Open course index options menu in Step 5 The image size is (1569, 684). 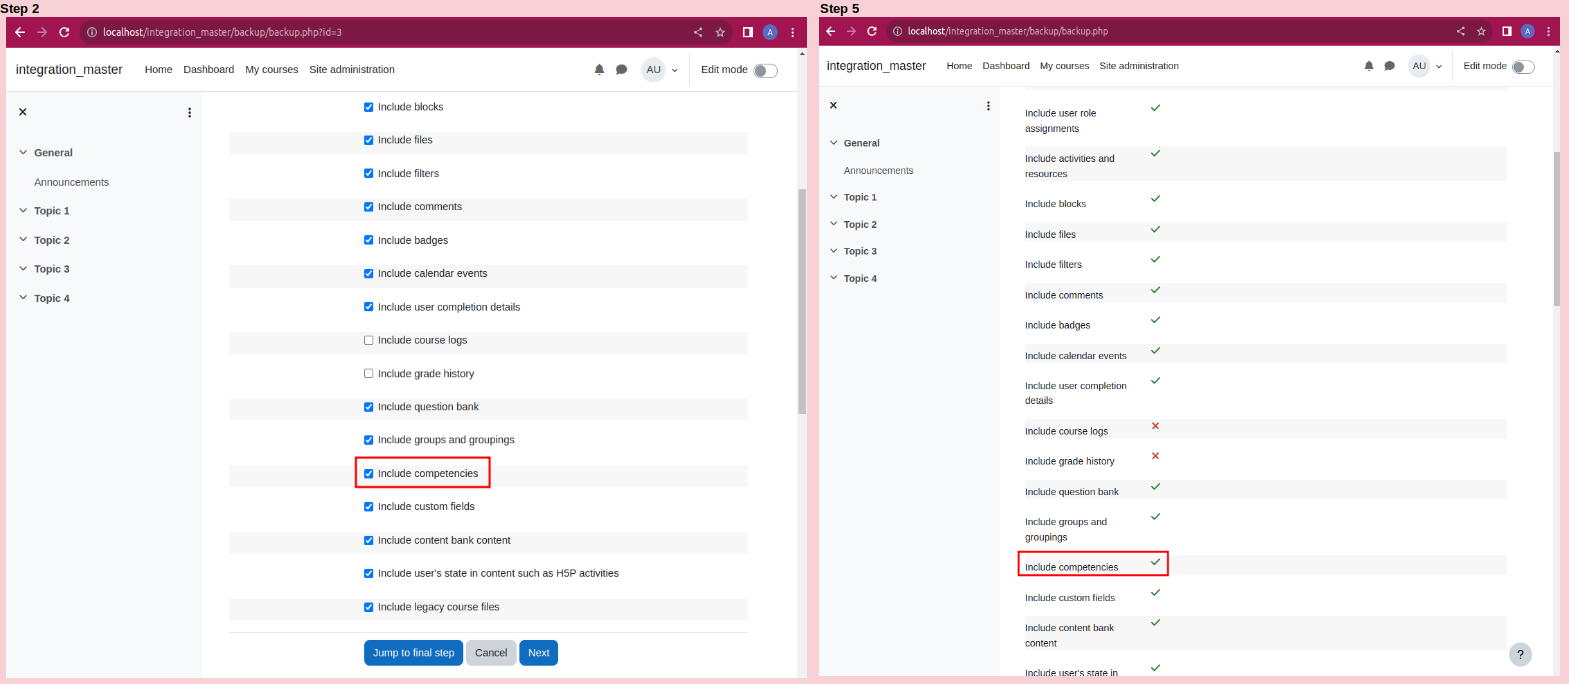[x=988, y=106]
